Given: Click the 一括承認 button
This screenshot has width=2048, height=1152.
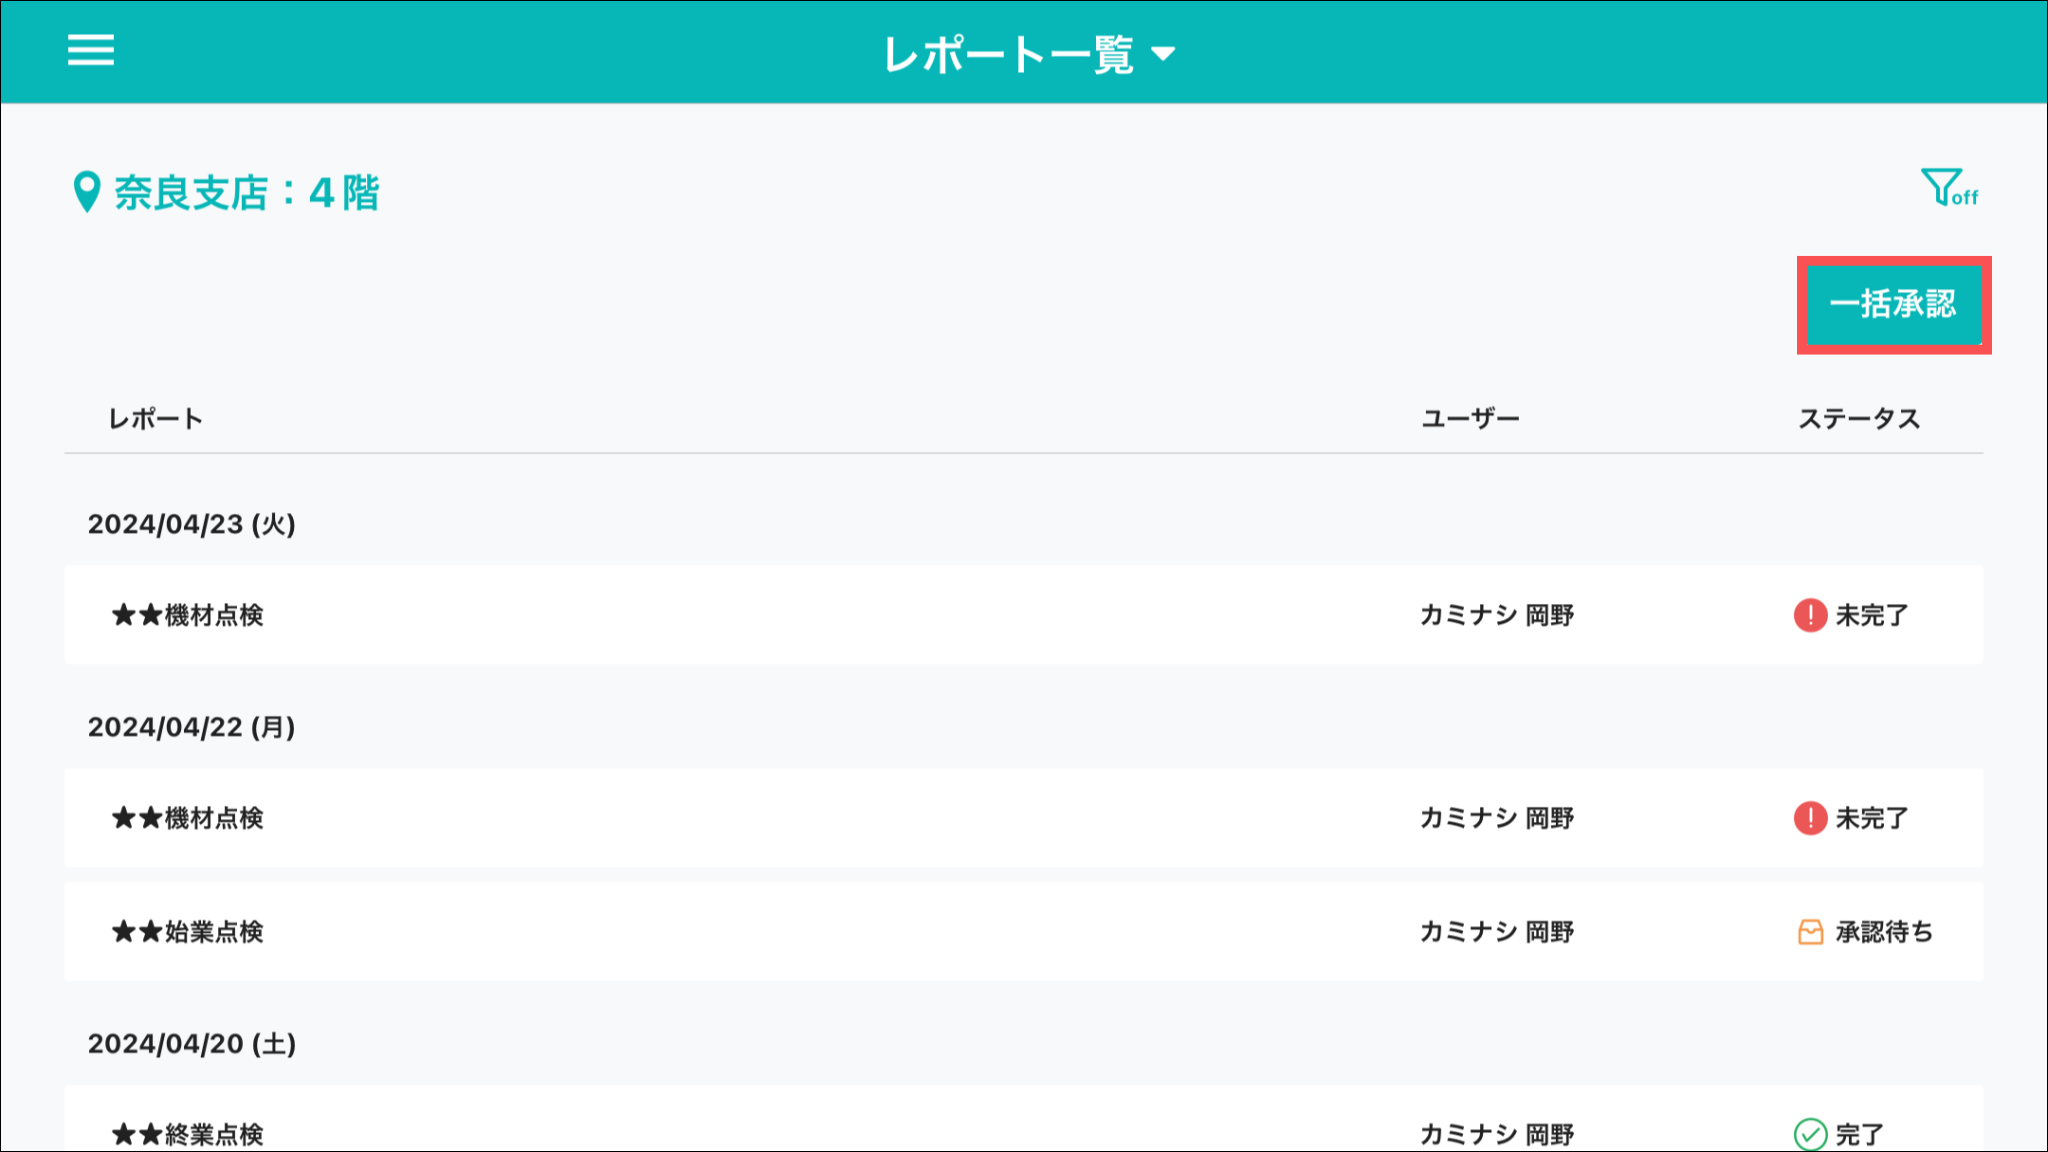Looking at the screenshot, I should (1893, 304).
